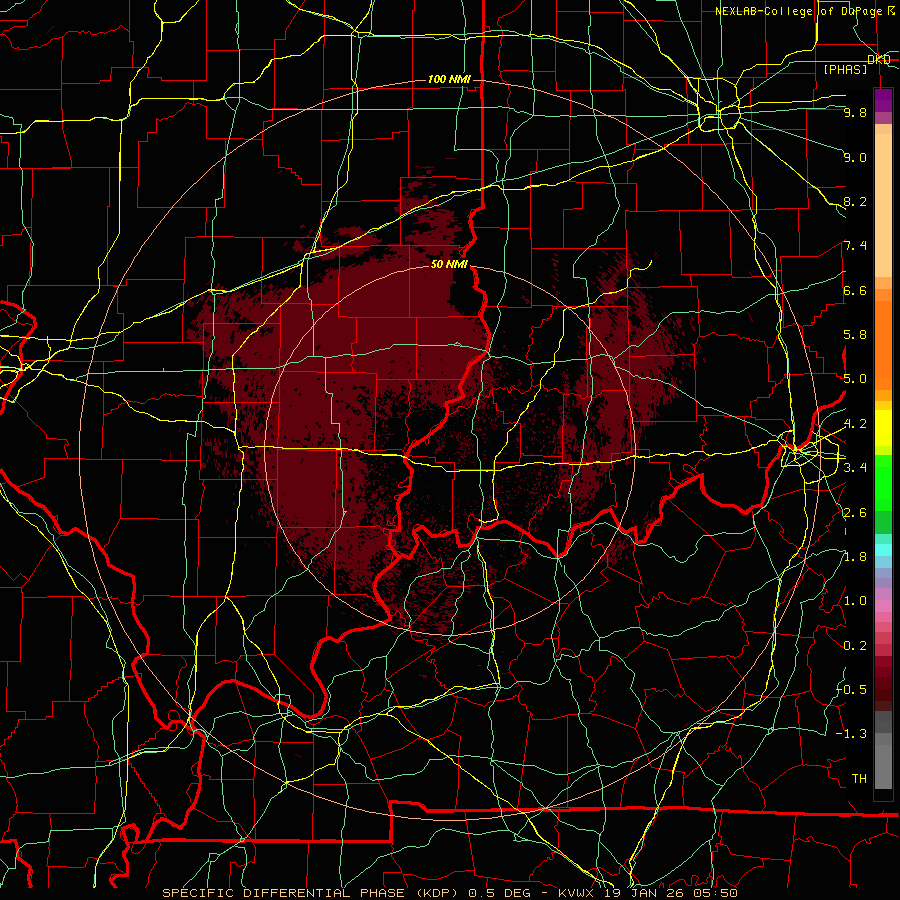Click the 5.0 scale value
This screenshot has height=900, width=900.
855,379
